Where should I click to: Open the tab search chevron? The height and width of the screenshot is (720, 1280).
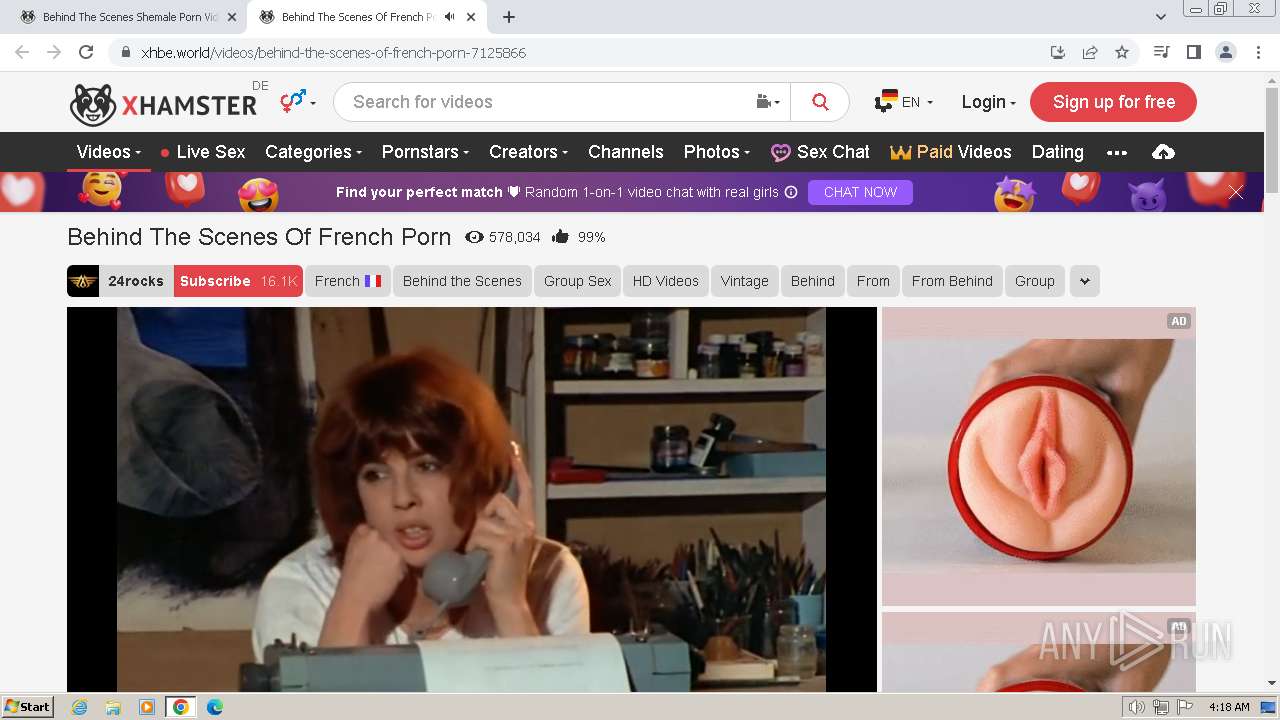pos(1160,17)
